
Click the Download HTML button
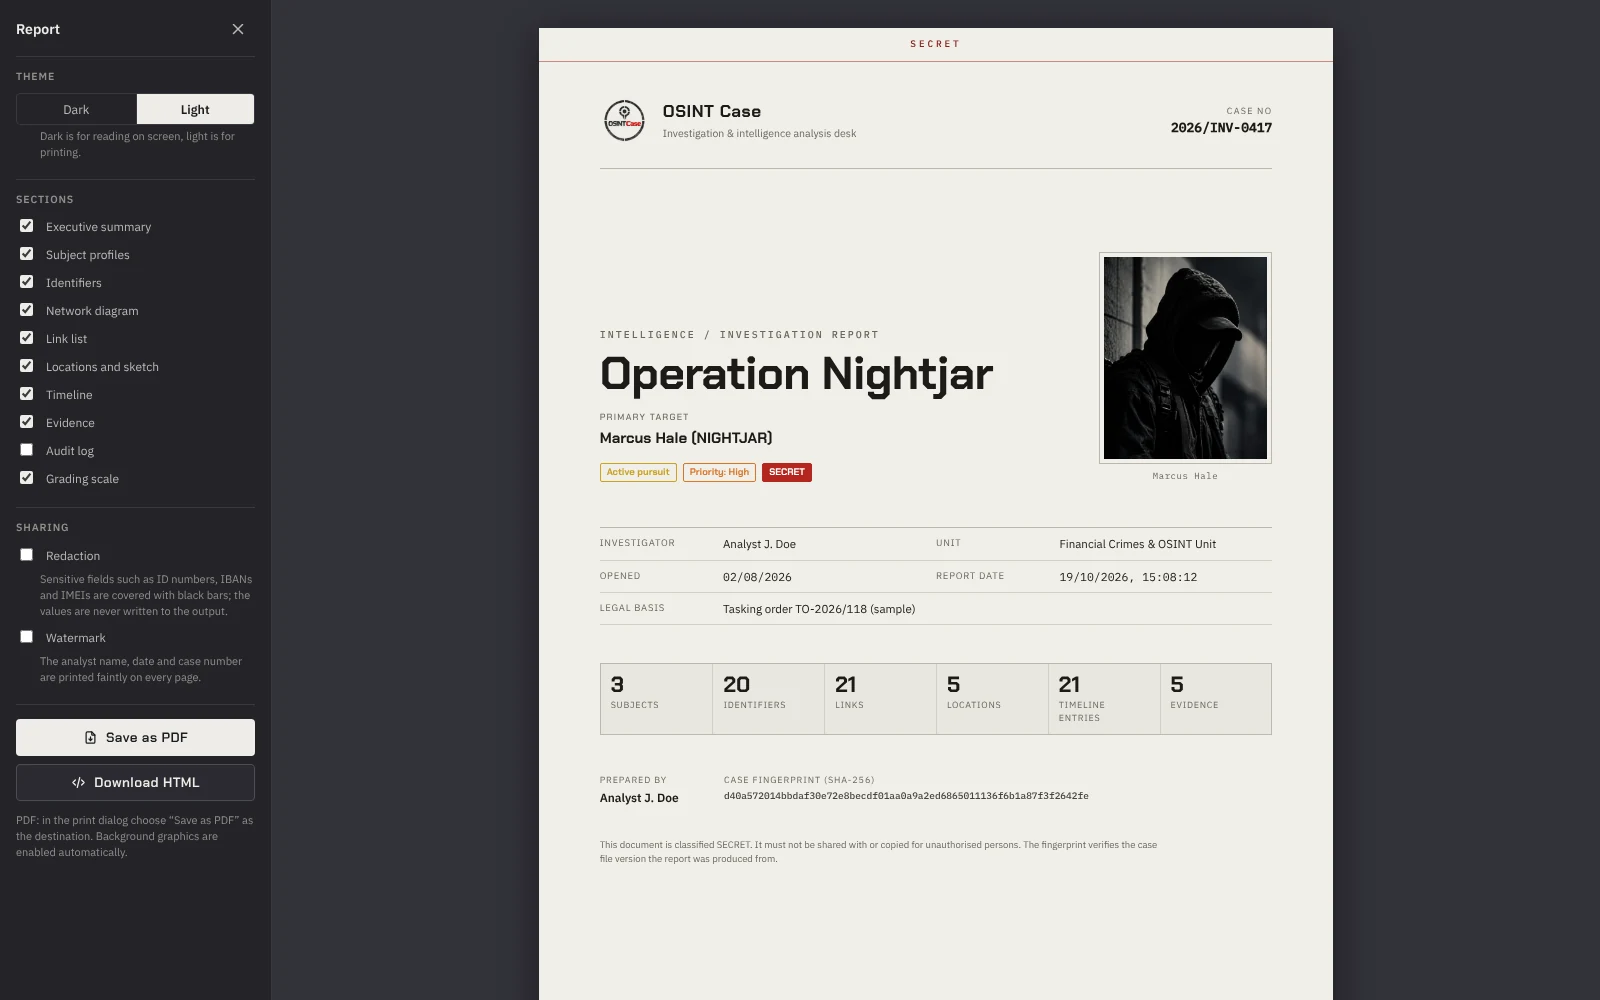click(135, 782)
